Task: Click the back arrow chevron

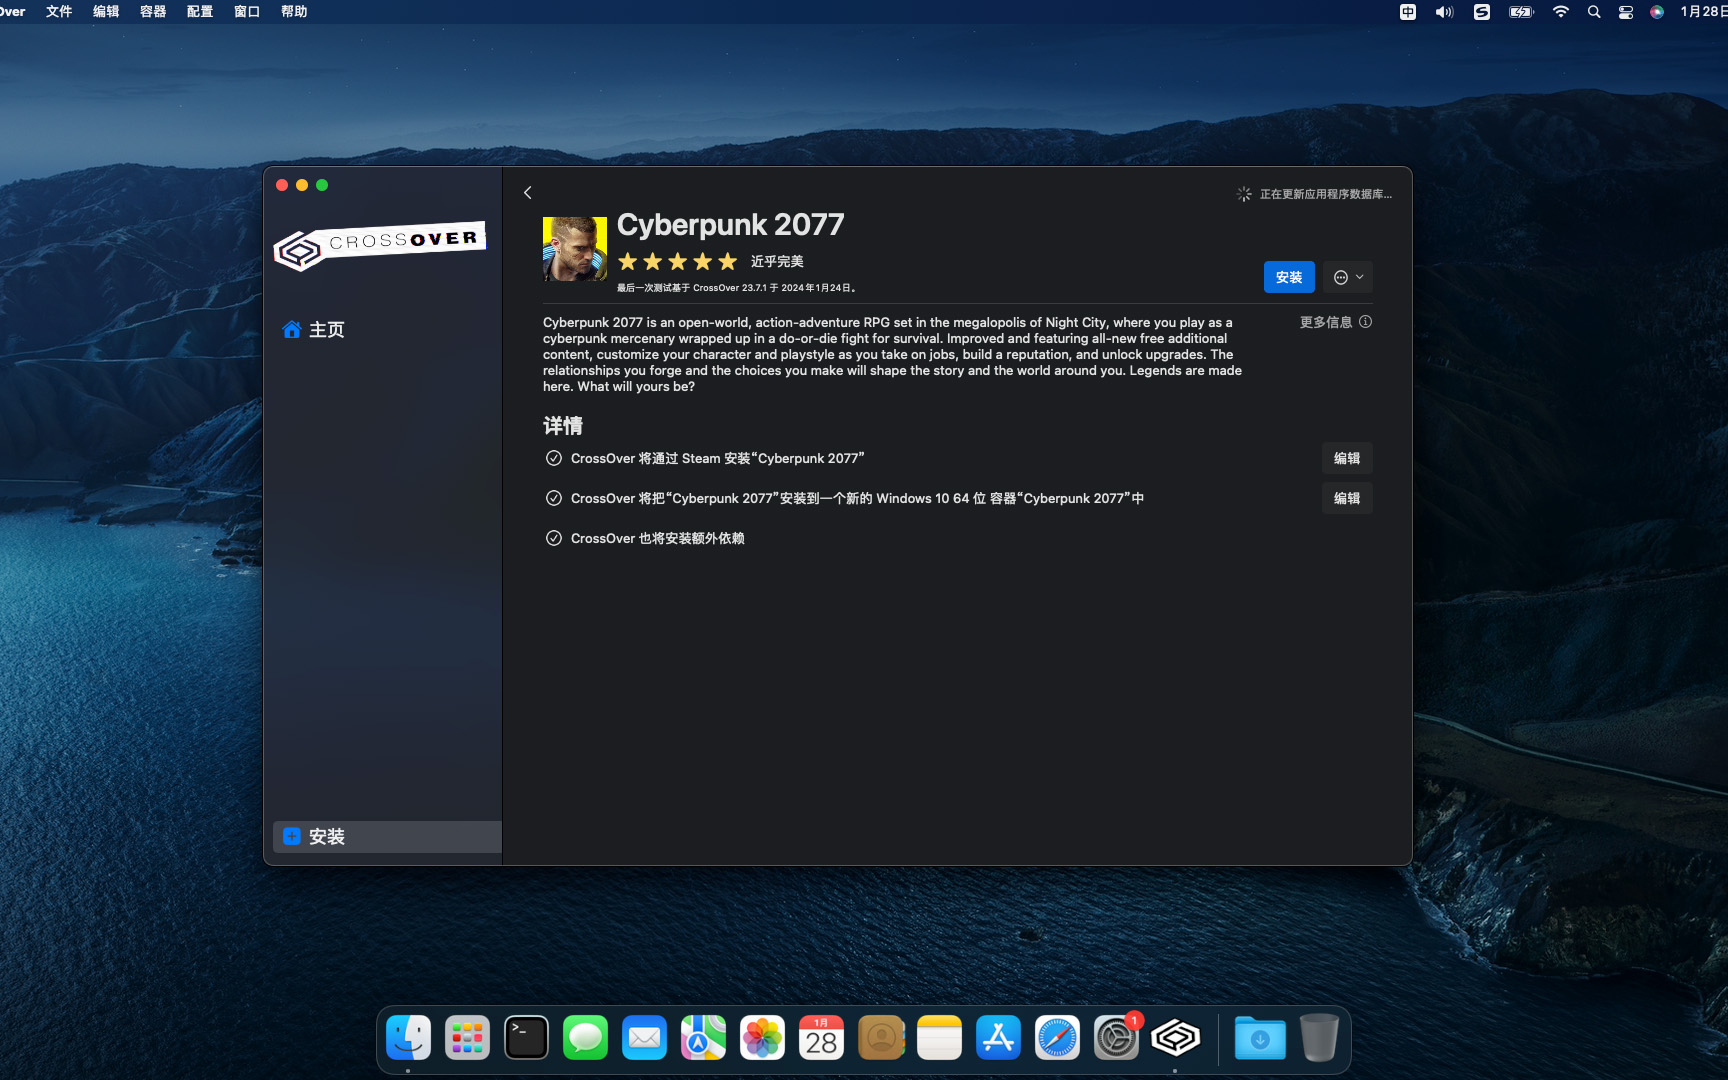Action: point(528,193)
